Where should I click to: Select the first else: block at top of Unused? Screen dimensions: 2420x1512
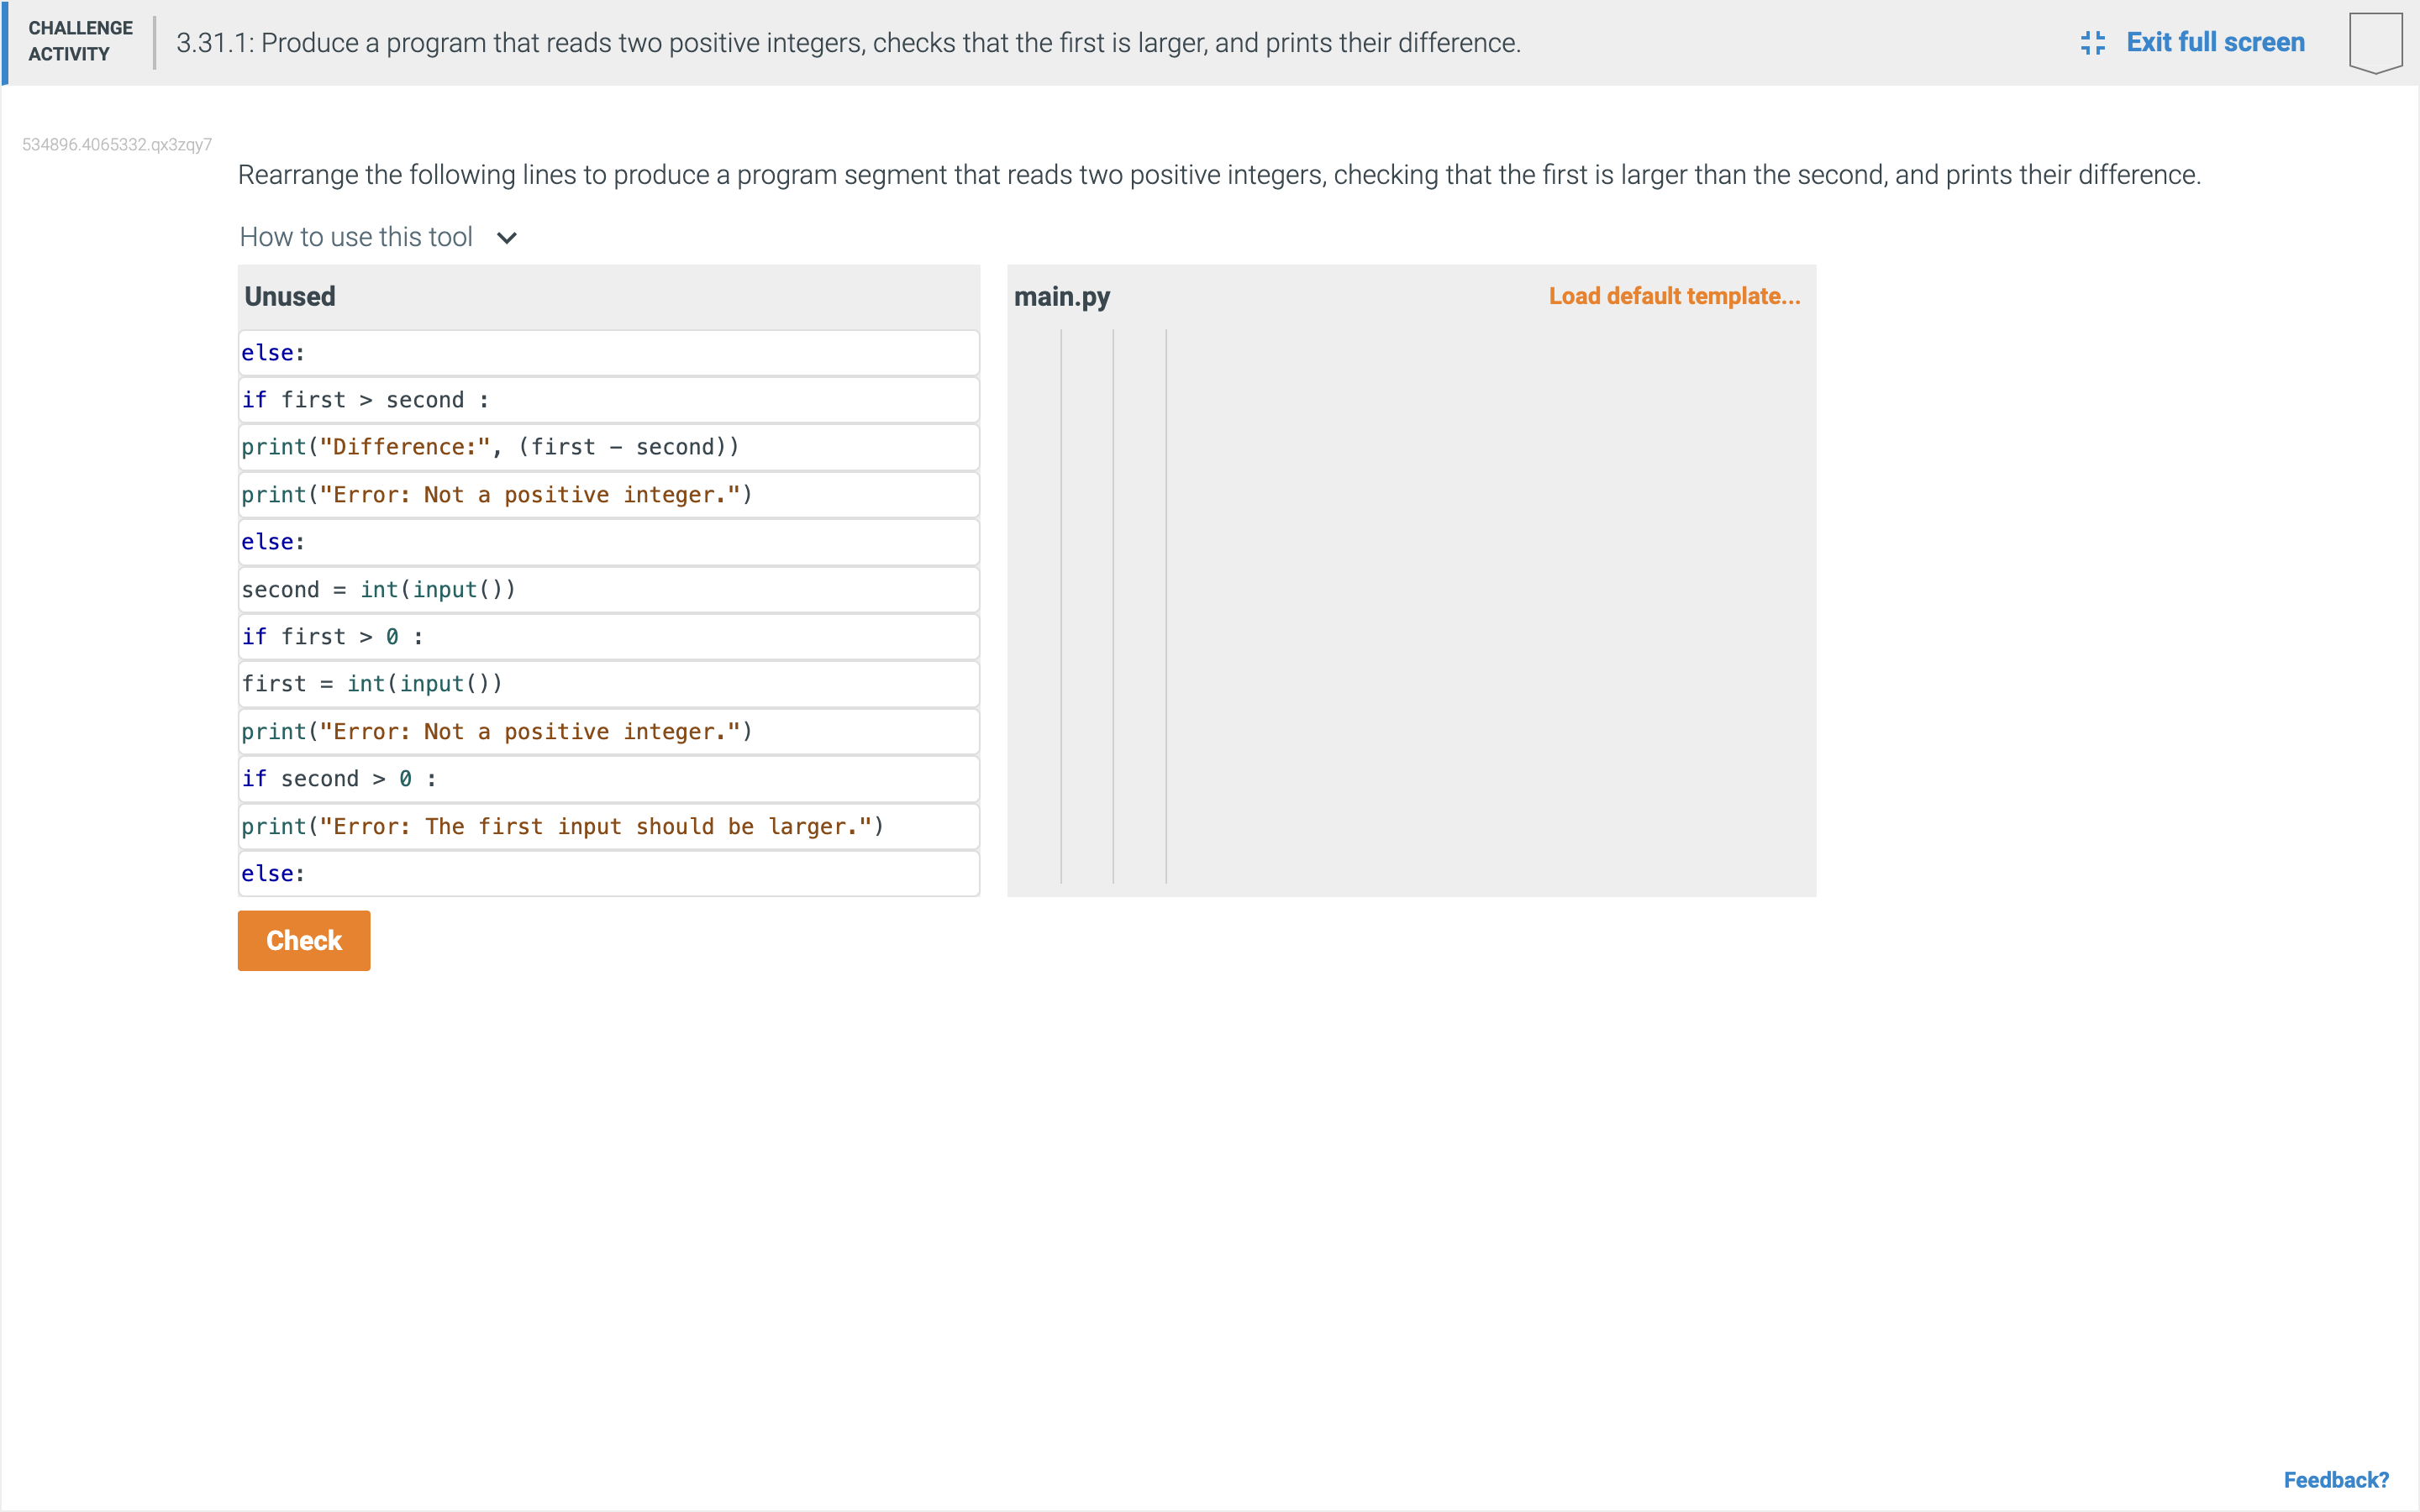609,353
